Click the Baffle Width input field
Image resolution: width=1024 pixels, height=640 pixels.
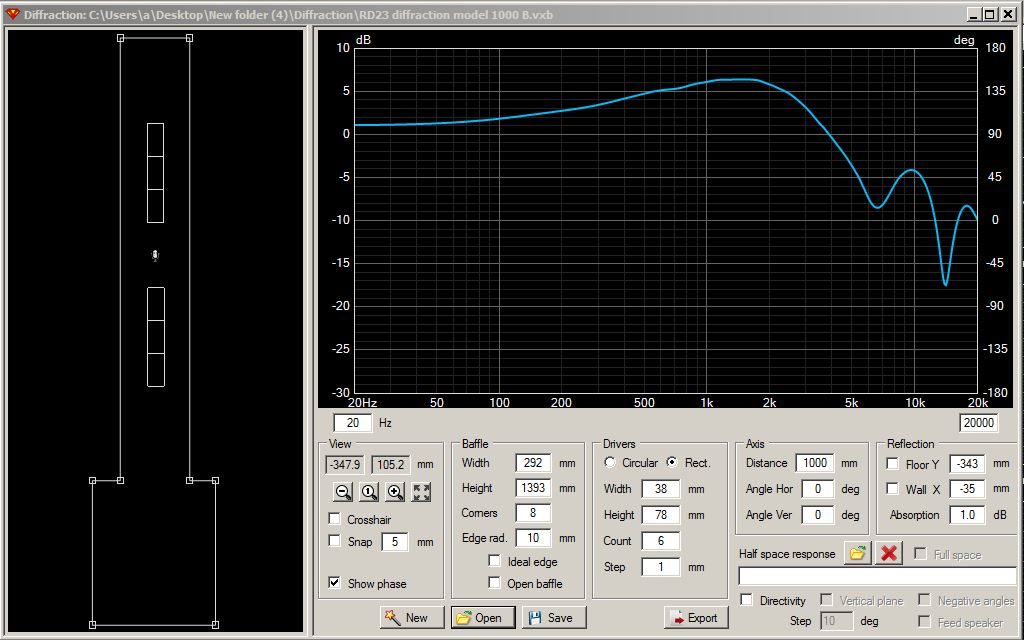[533, 463]
